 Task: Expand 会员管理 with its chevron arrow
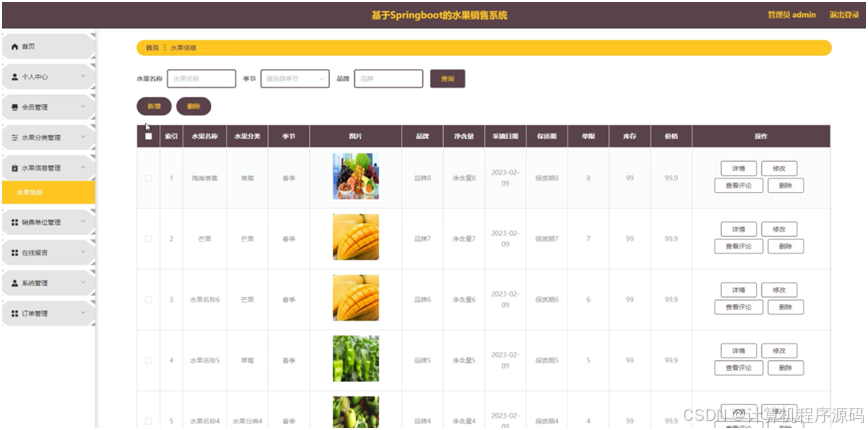click(x=83, y=107)
